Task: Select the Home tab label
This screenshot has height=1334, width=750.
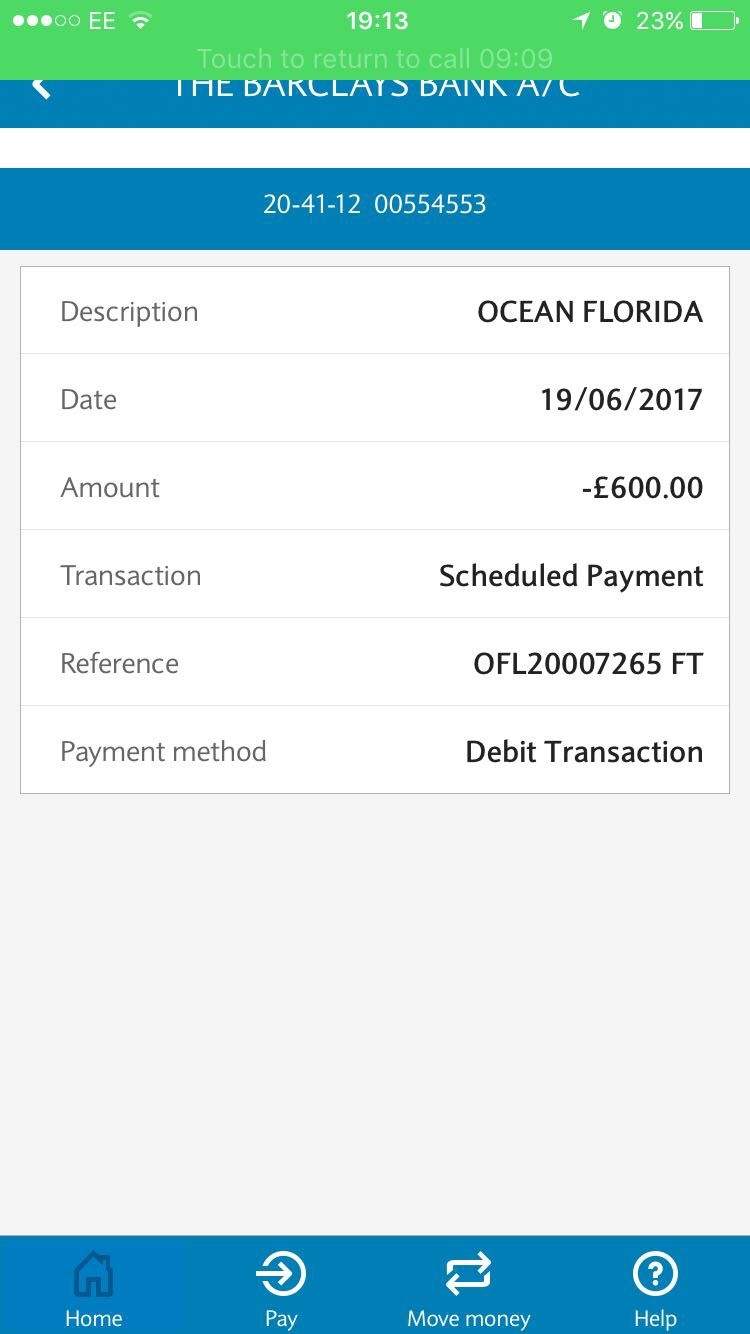Action: [x=93, y=1318]
